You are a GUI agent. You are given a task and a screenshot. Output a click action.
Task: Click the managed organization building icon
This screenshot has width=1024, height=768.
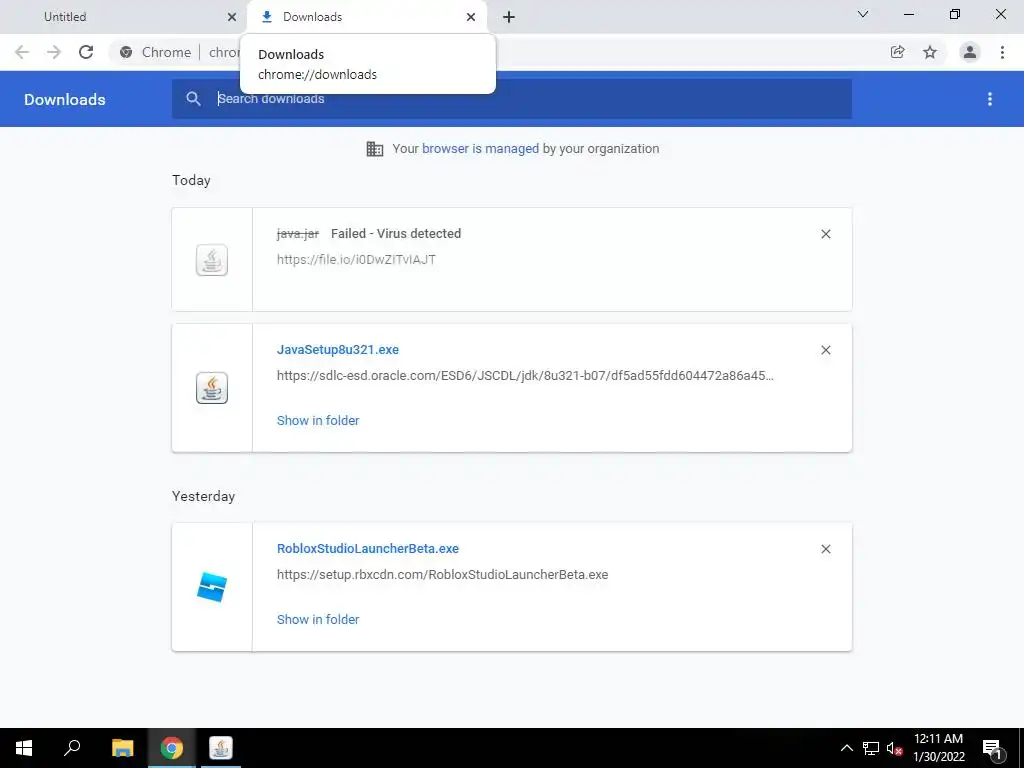tap(375, 149)
